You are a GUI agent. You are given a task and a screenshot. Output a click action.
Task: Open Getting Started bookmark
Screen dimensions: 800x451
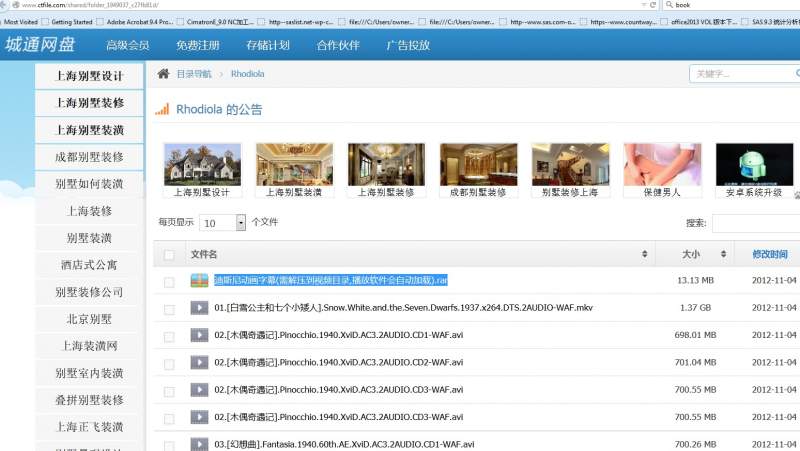coord(67,22)
